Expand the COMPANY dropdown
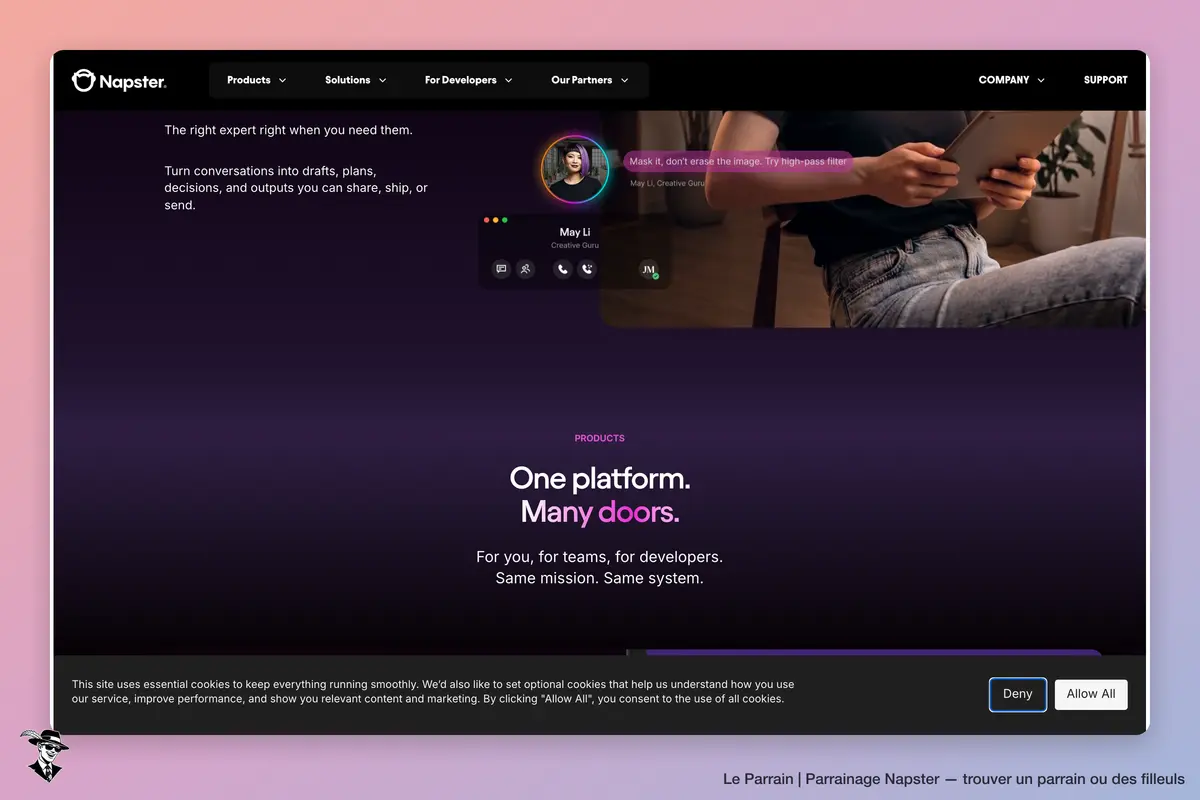 pos(1012,80)
